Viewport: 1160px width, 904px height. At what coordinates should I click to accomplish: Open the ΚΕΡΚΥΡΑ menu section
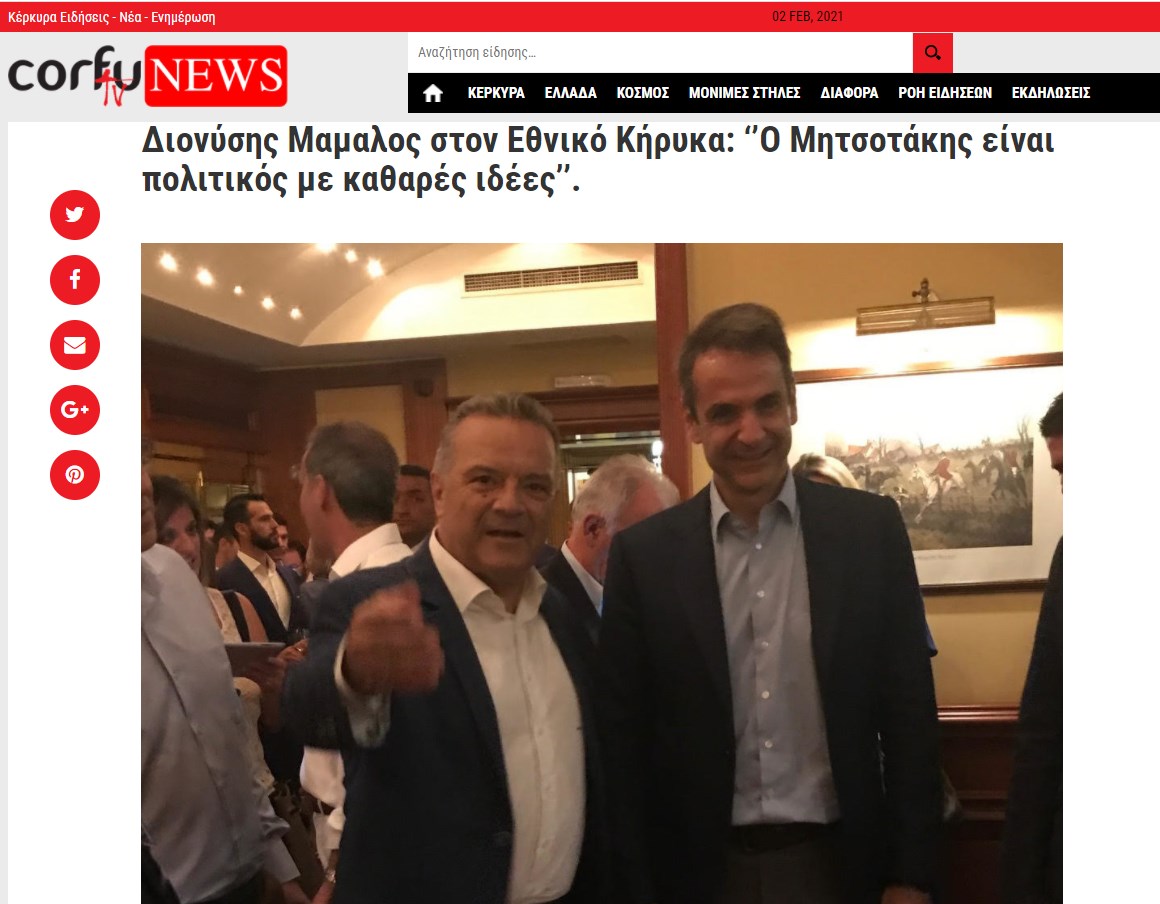tap(496, 93)
